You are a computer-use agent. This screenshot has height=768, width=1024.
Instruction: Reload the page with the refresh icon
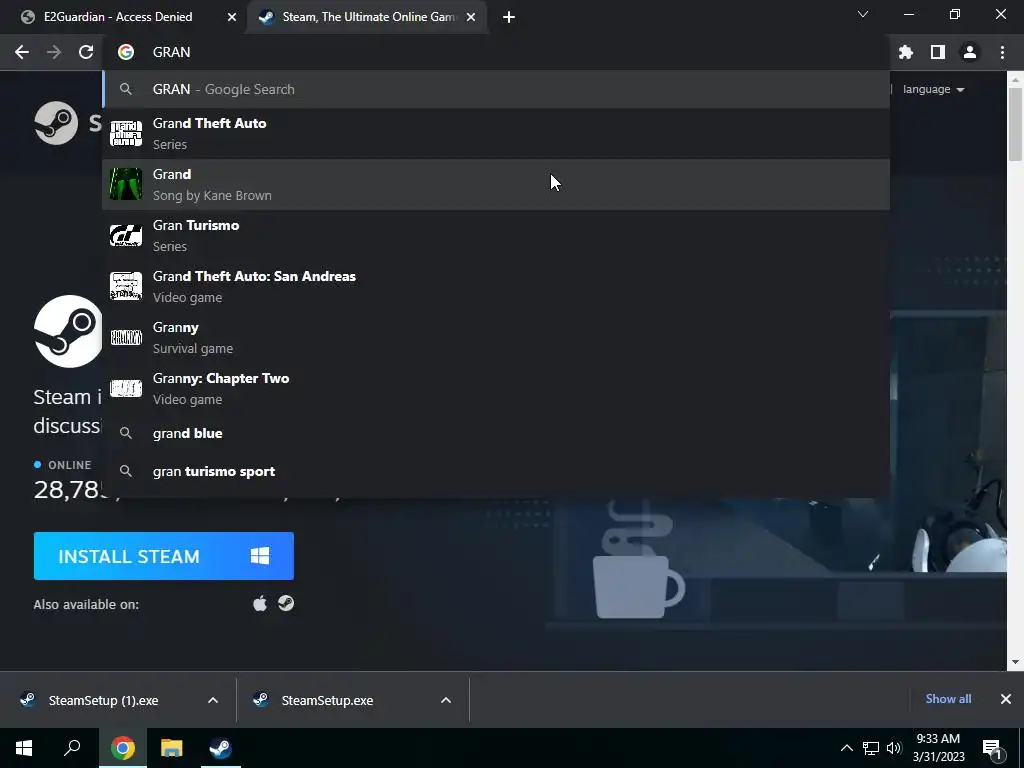pyautogui.click(x=86, y=52)
